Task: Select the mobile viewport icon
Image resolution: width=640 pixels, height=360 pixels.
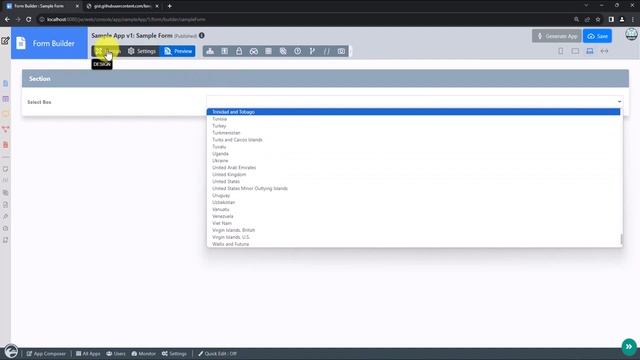Action: (560, 51)
